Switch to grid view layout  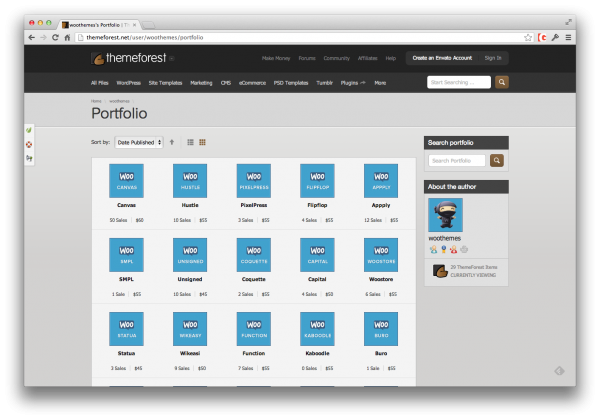coord(202,142)
